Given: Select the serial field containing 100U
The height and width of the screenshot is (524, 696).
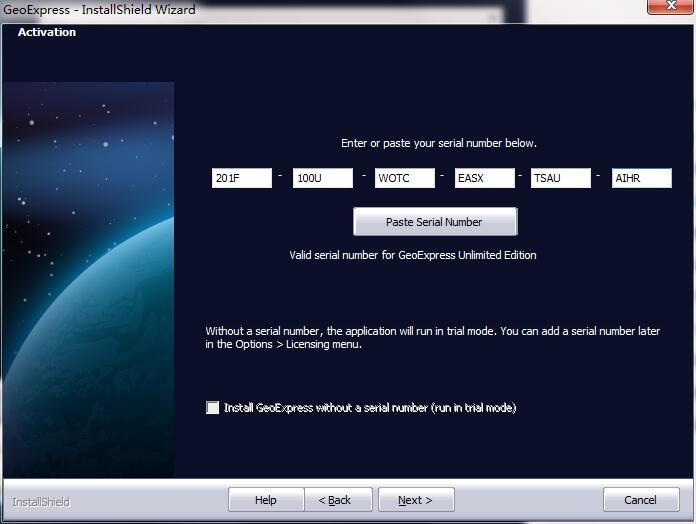Looking at the screenshot, I should click(323, 178).
